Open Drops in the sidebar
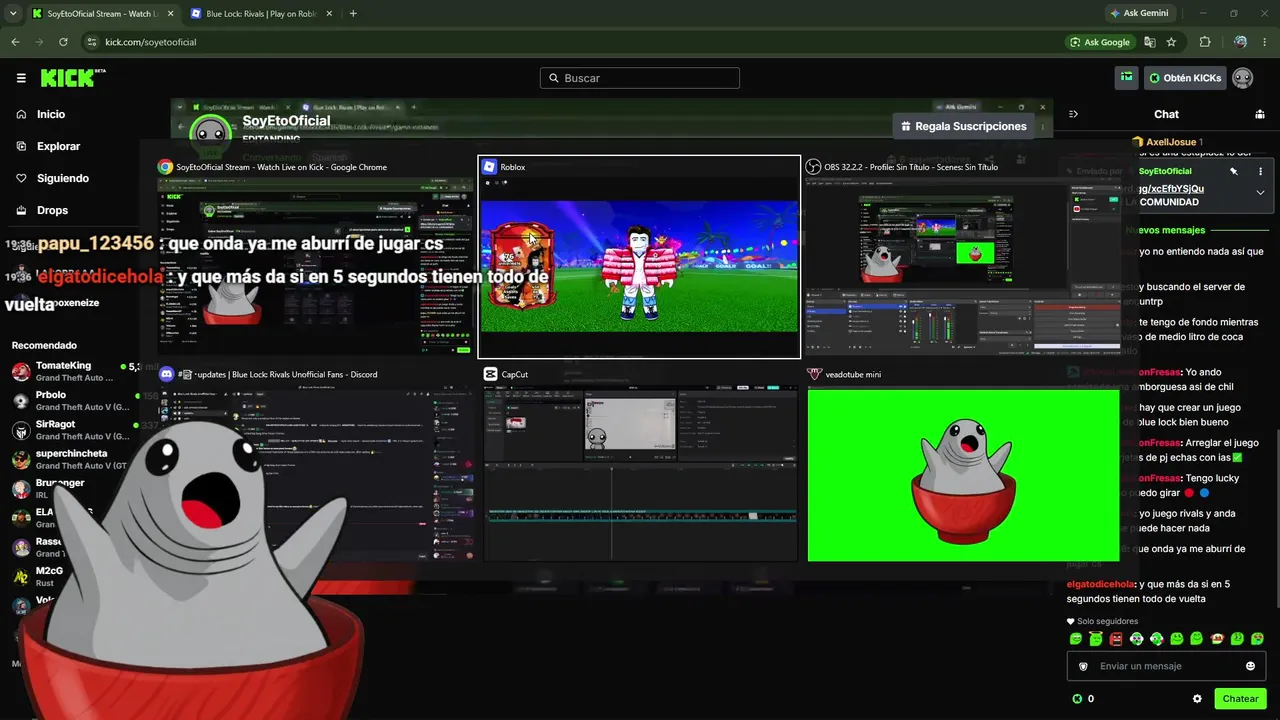 point(42,210)
